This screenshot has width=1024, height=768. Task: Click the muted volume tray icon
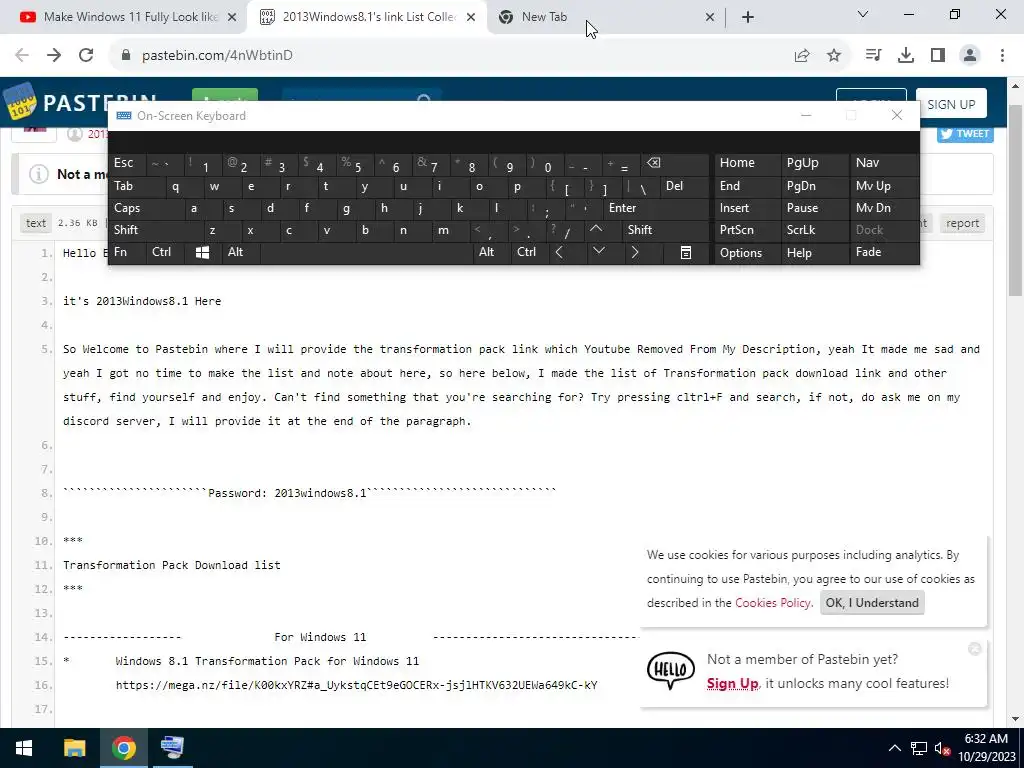[942, 748]
